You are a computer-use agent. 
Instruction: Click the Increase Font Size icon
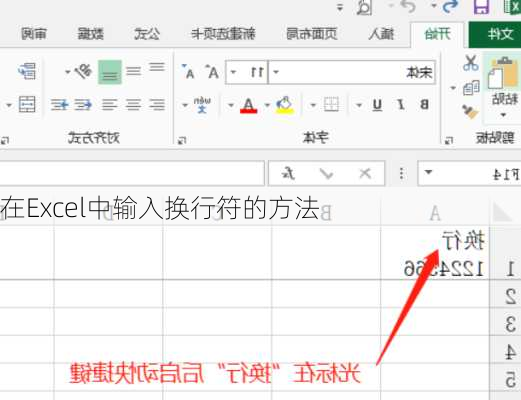212,71
